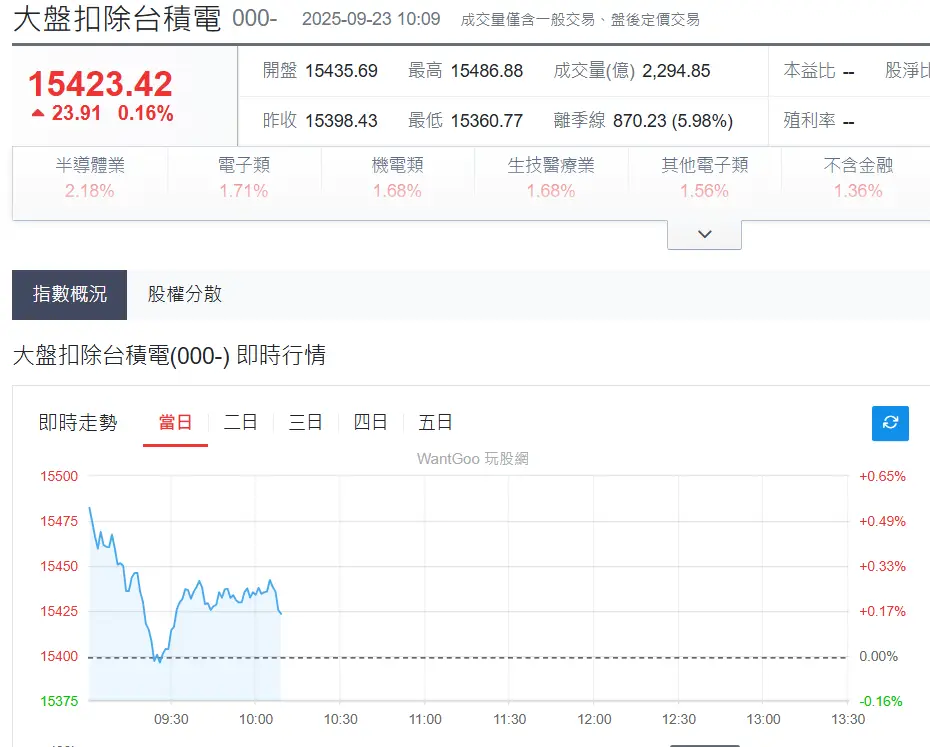930x747 pixels.
Task: Click the 即時走勢 chart label
Action: point(78,423)
